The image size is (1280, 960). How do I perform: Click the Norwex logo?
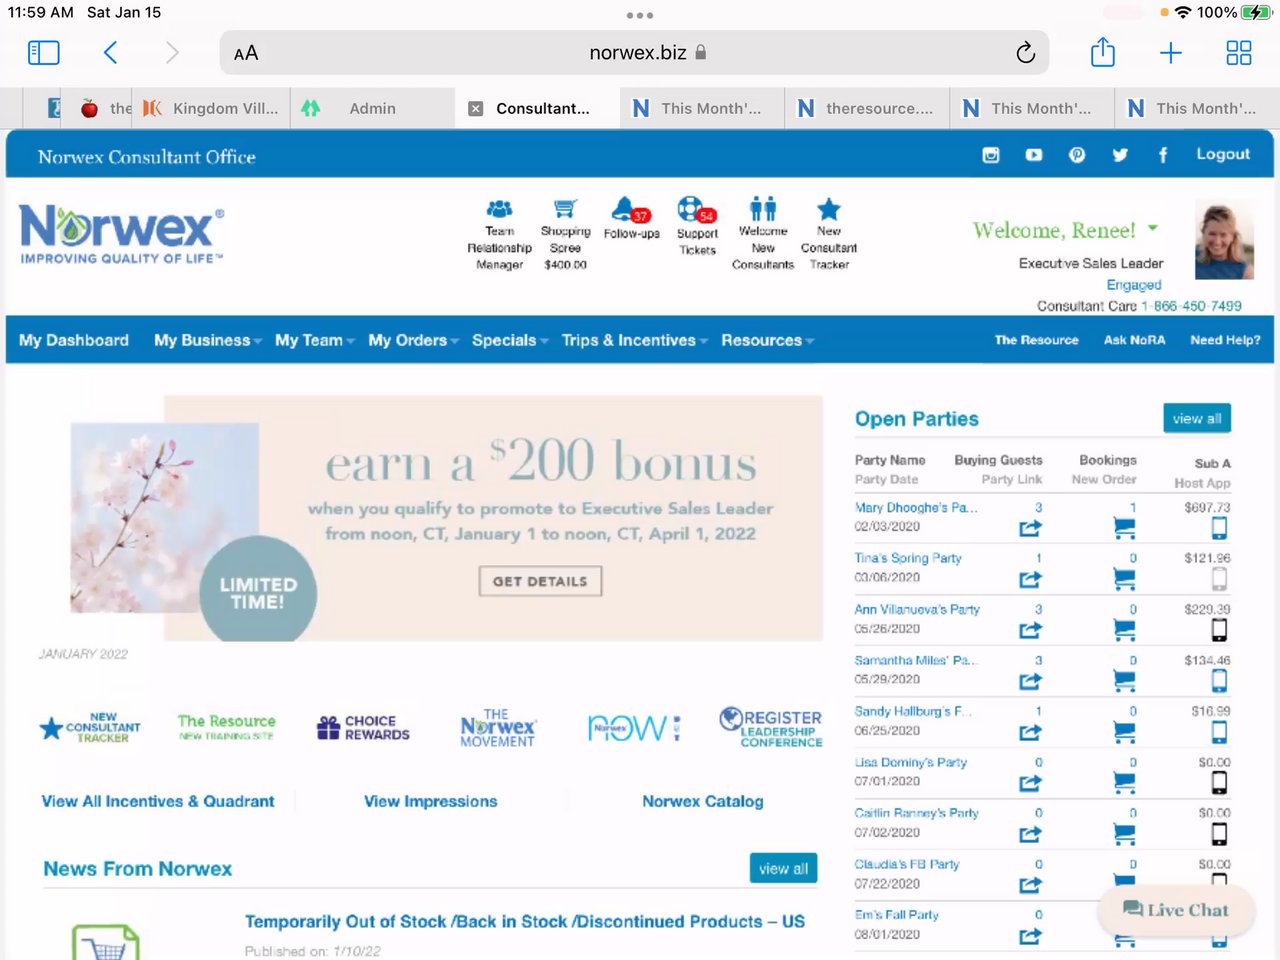click(x=121, y=234)
